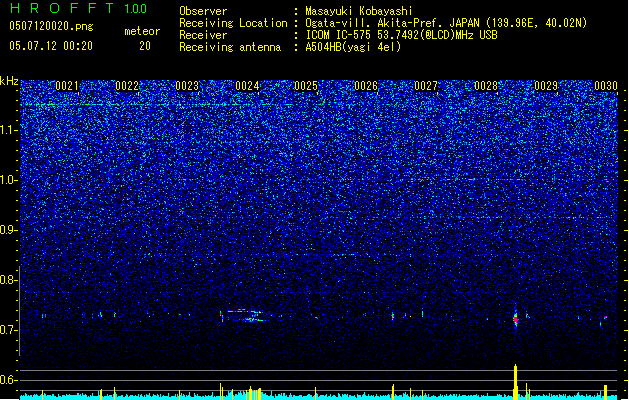Click time marker 0029
Viewport: 629px width, 400px height.
546,86
